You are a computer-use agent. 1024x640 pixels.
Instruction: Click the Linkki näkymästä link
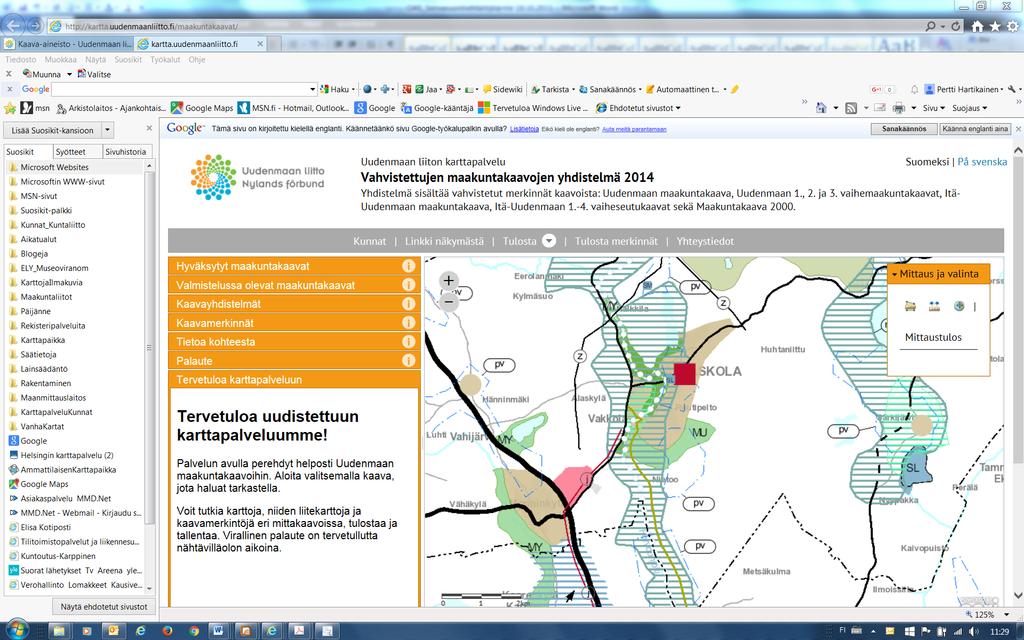point(444,241)
